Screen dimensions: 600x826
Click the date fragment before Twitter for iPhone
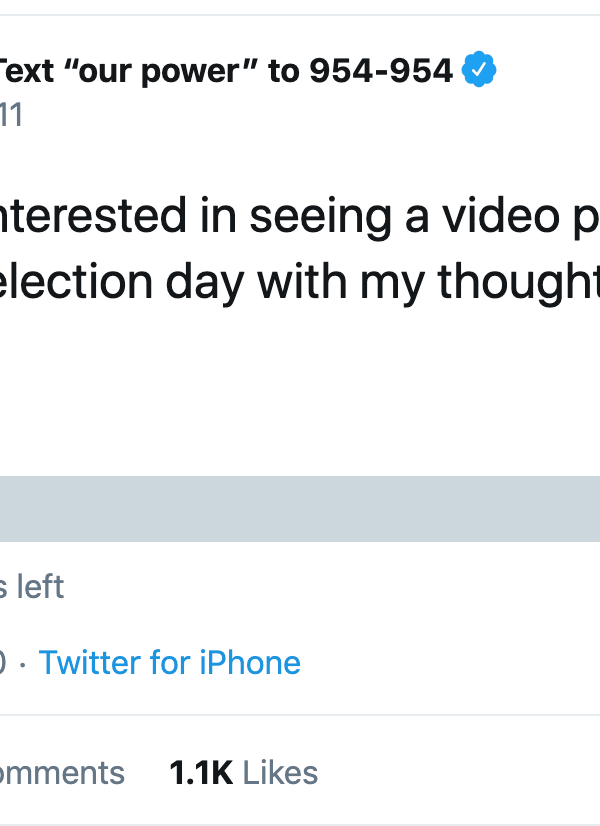pos(4,662)
